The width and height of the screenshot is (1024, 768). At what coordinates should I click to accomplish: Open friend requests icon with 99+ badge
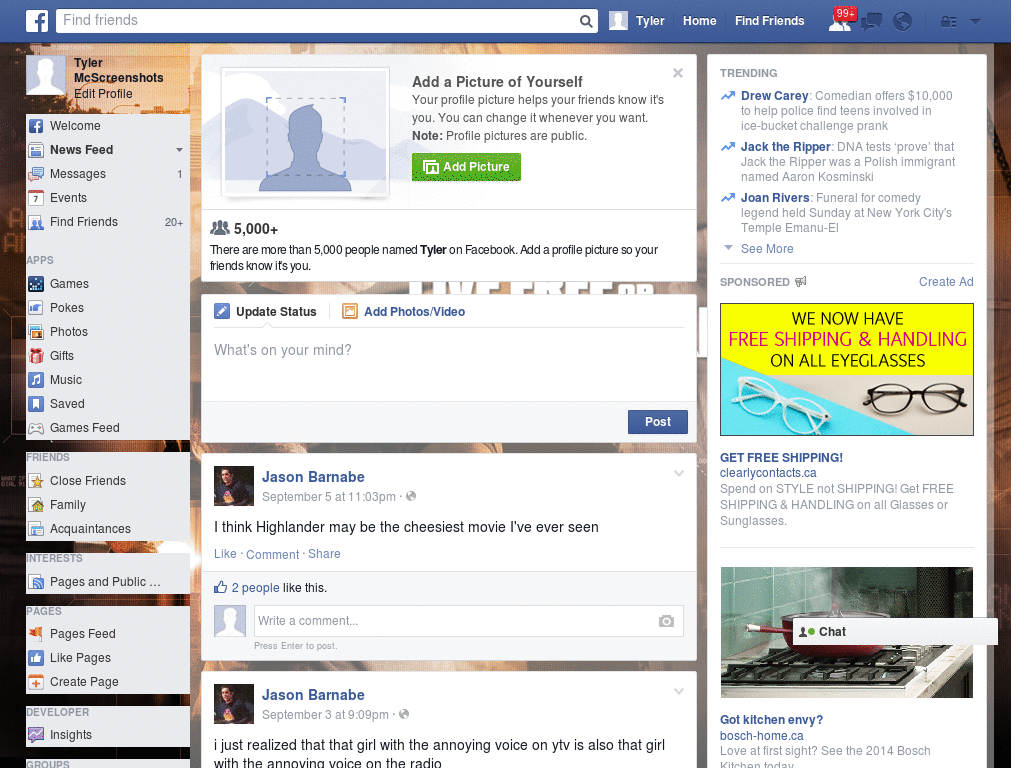coord(841,20)
